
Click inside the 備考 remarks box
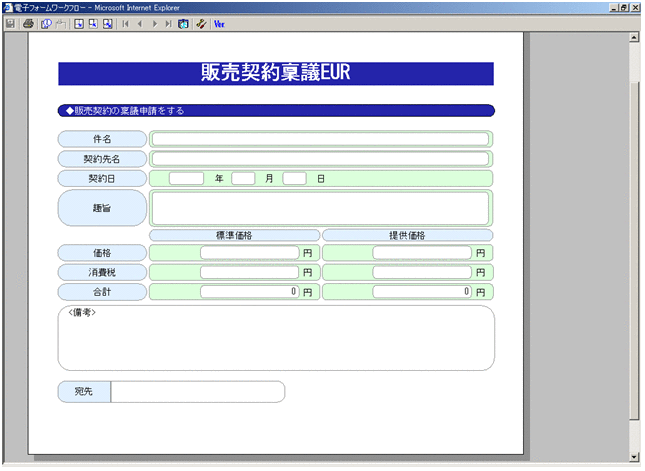276,342
